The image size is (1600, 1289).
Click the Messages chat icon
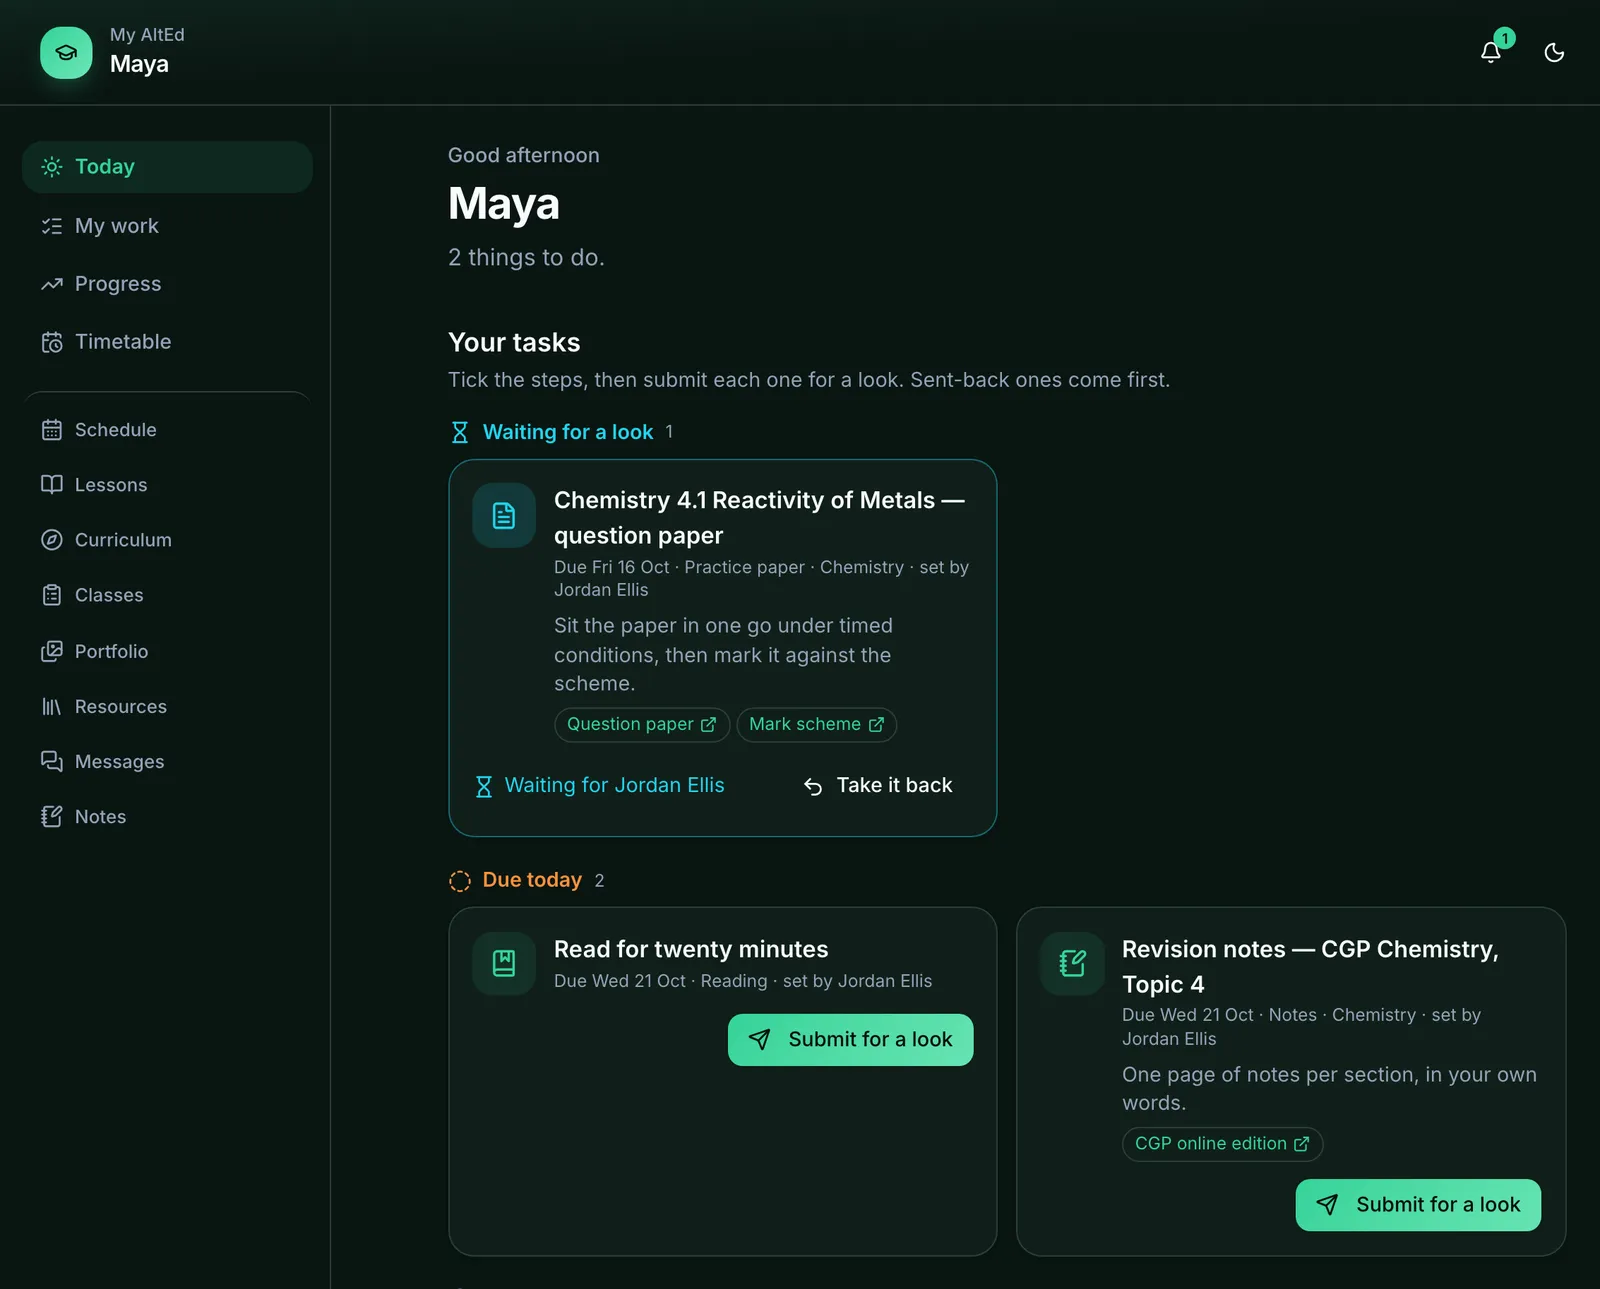pos(52,762)
